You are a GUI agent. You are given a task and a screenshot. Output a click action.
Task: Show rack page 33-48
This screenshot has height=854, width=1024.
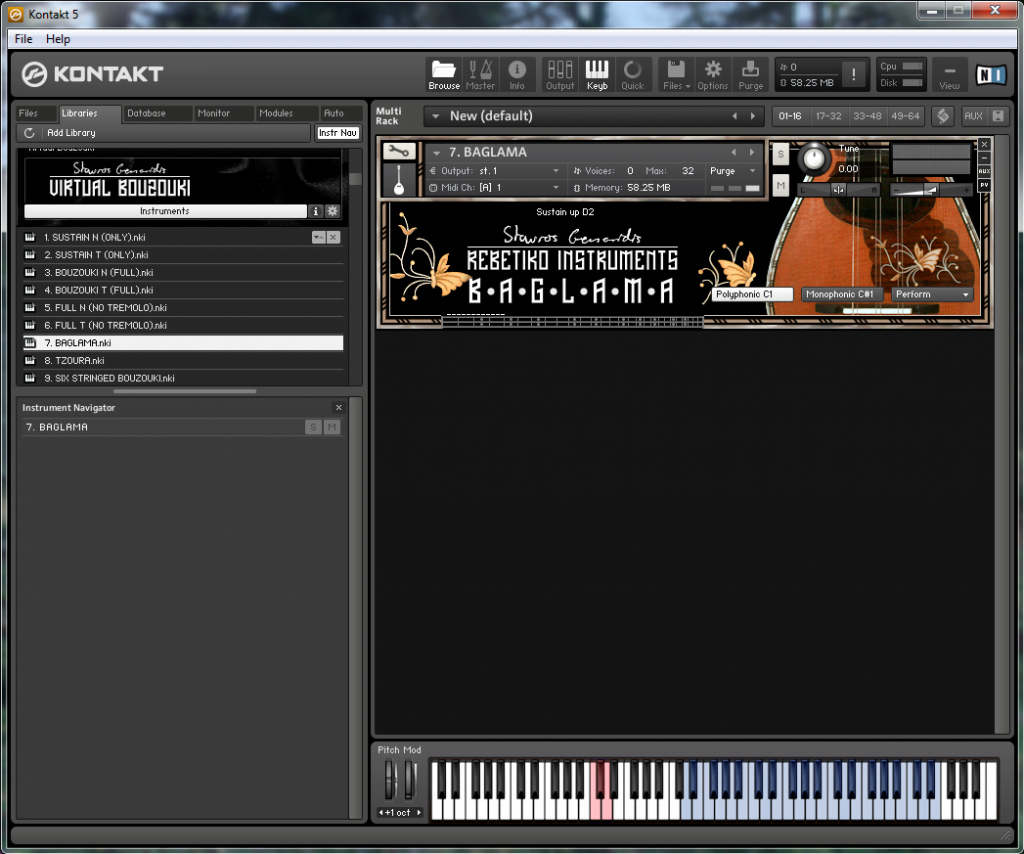pyautogui.click(x=867, y=116)
